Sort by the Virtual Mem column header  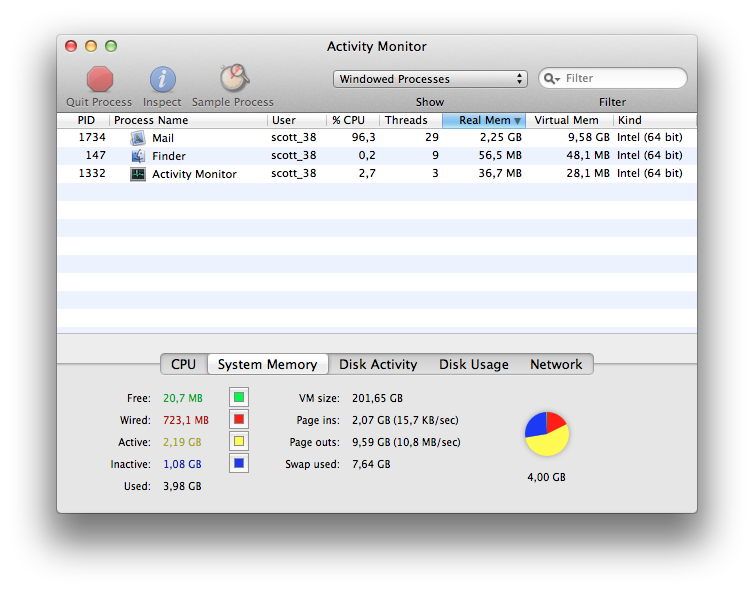(569, 120)
